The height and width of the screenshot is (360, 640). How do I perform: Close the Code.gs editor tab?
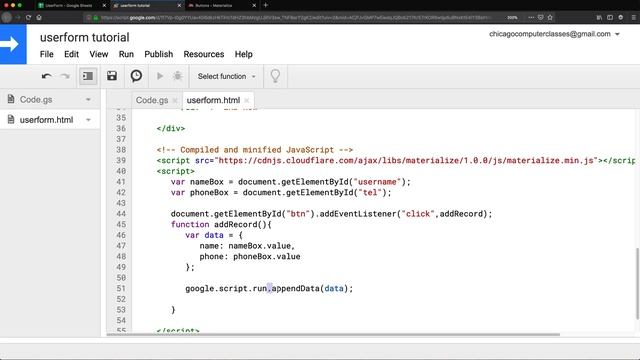175,100
